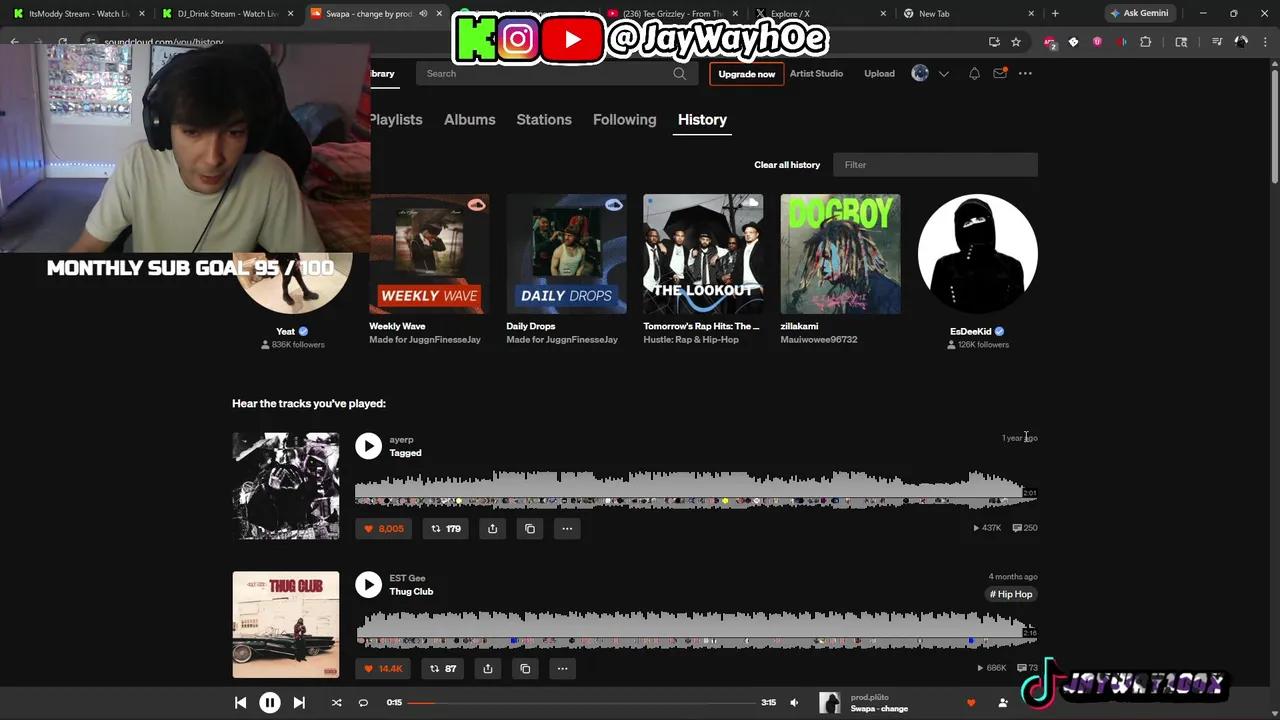Open the Chrome three-dot menu

click(x=1265, y=42)
